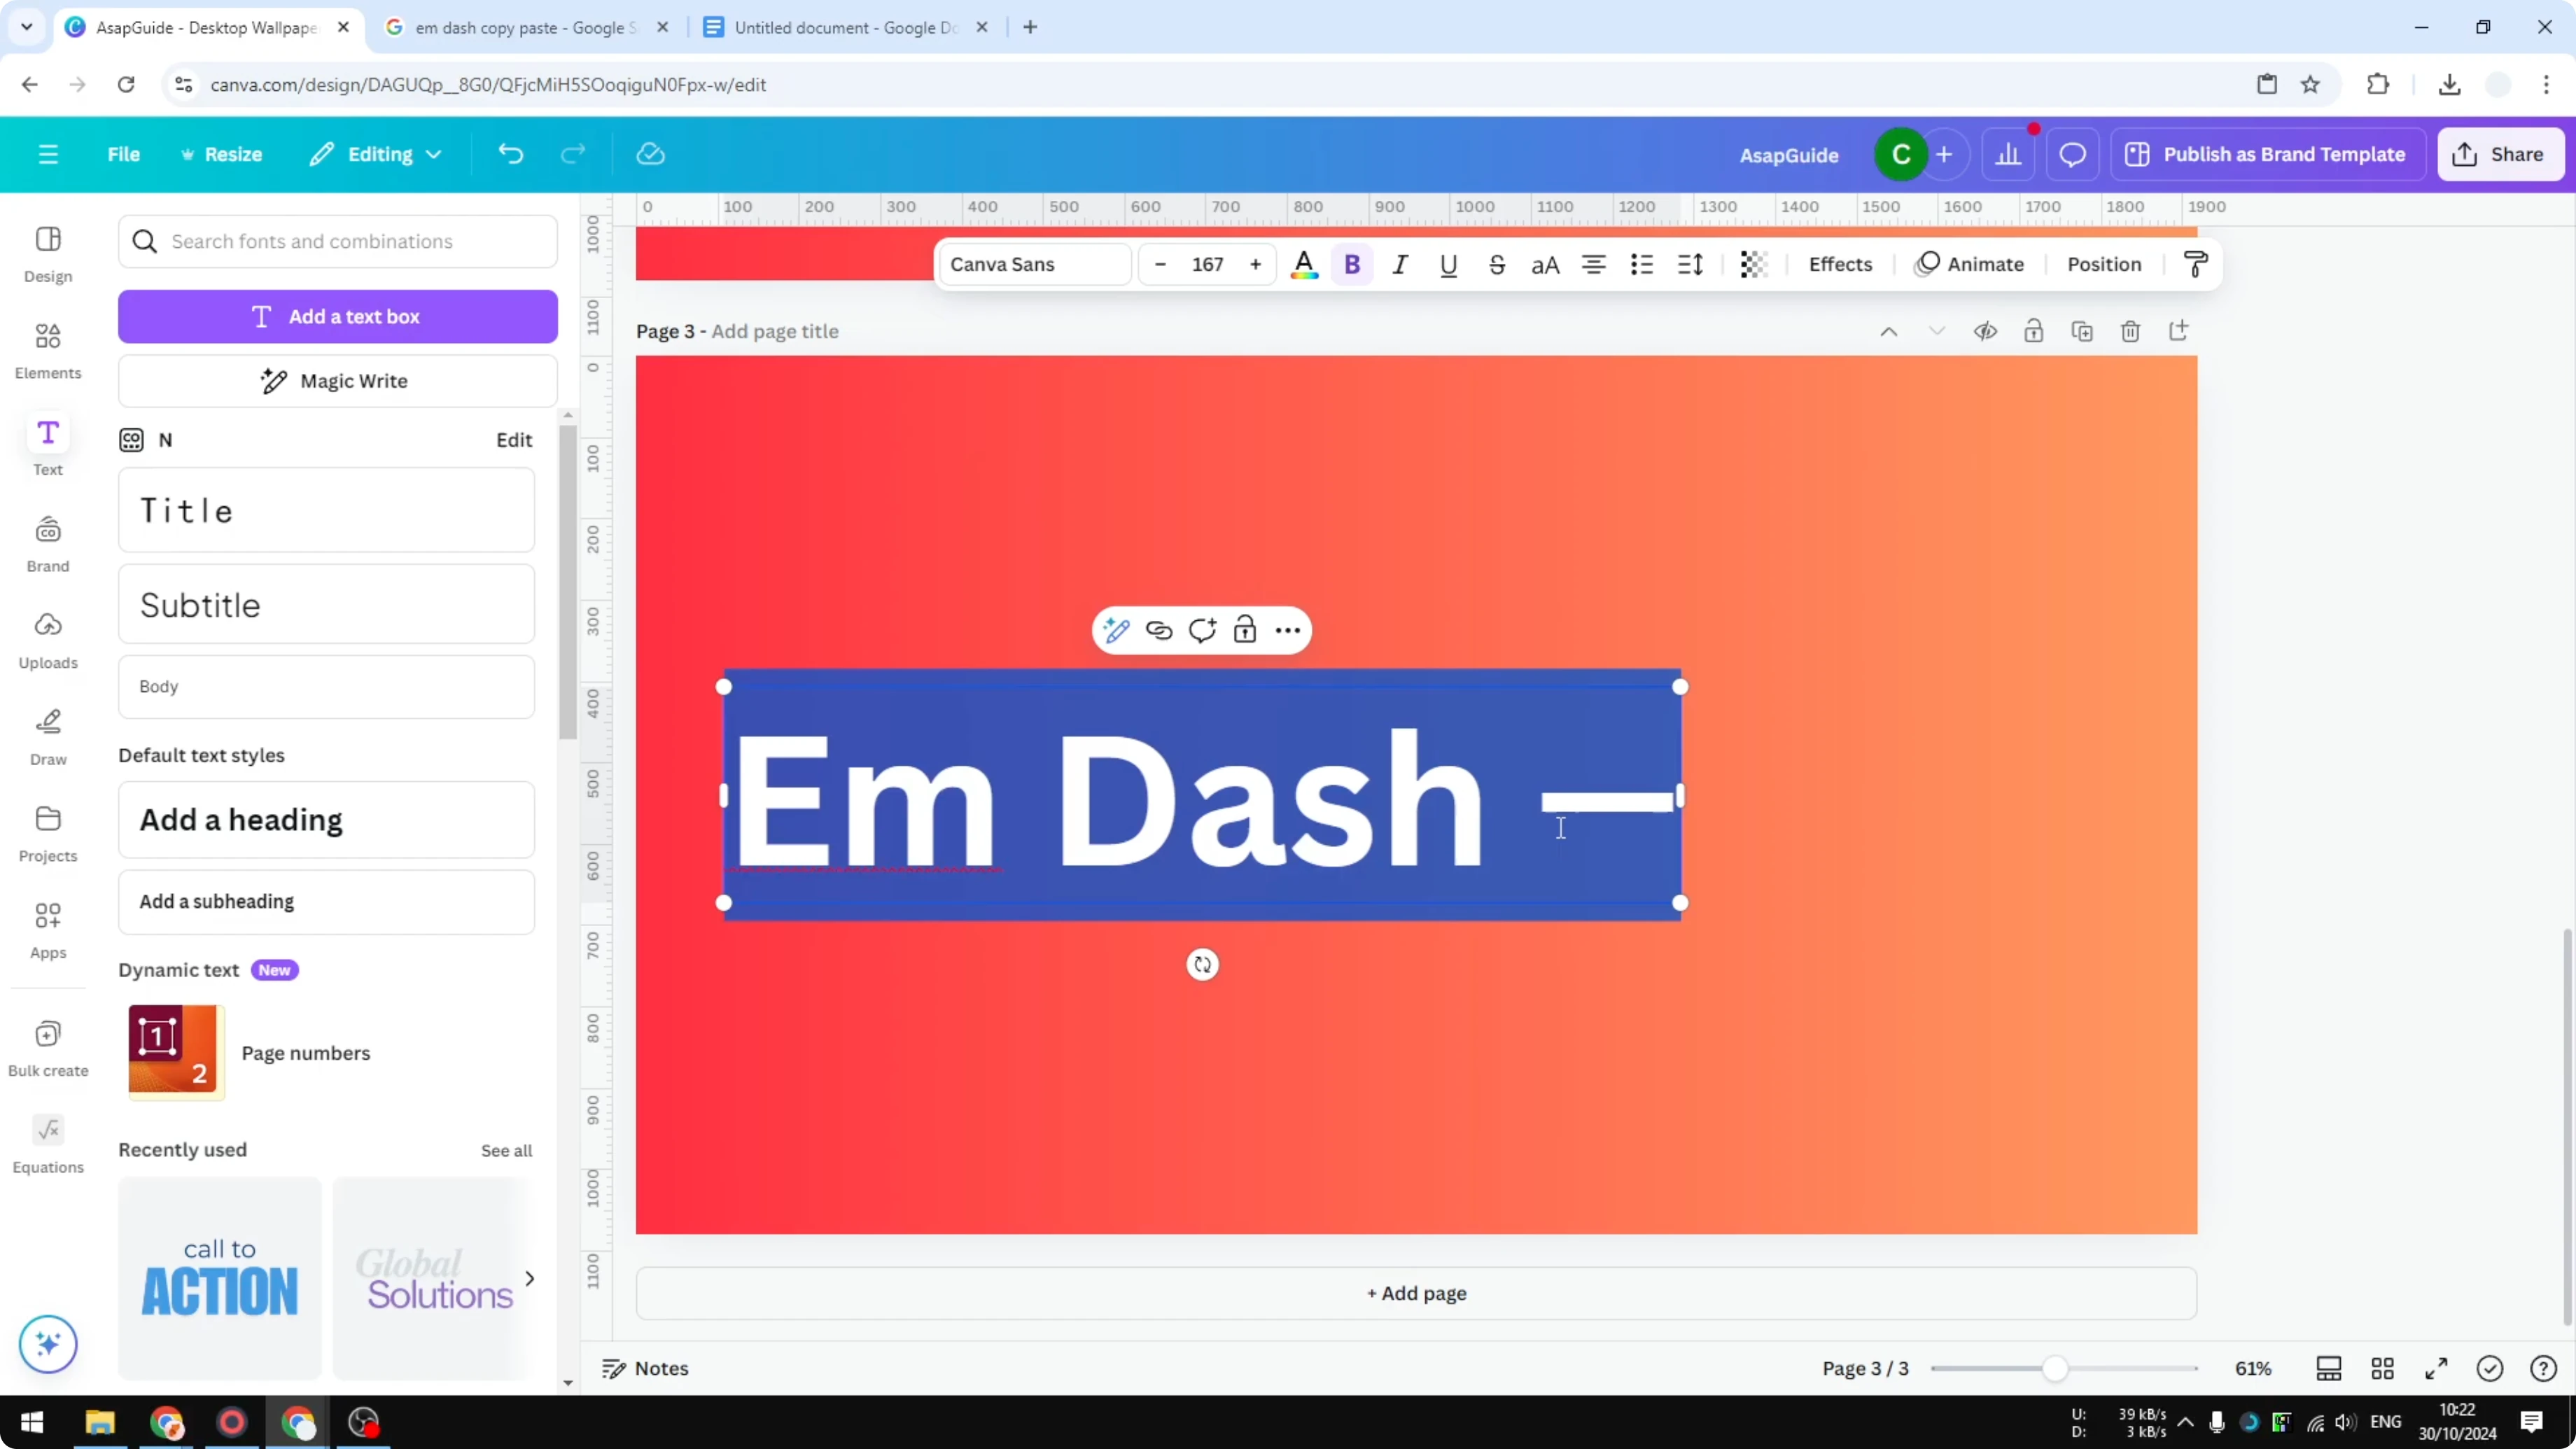
Task: Switch to the em dash copy paste tab
Action: pyautogui.click(x=520, y=27)
